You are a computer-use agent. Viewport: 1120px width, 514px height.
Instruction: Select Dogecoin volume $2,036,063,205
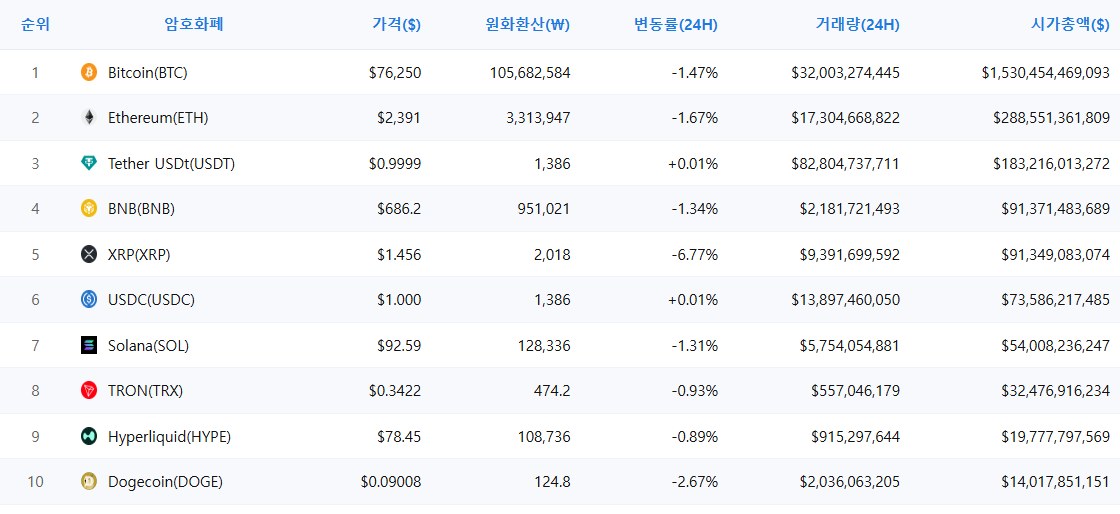(x=850, y=482)
